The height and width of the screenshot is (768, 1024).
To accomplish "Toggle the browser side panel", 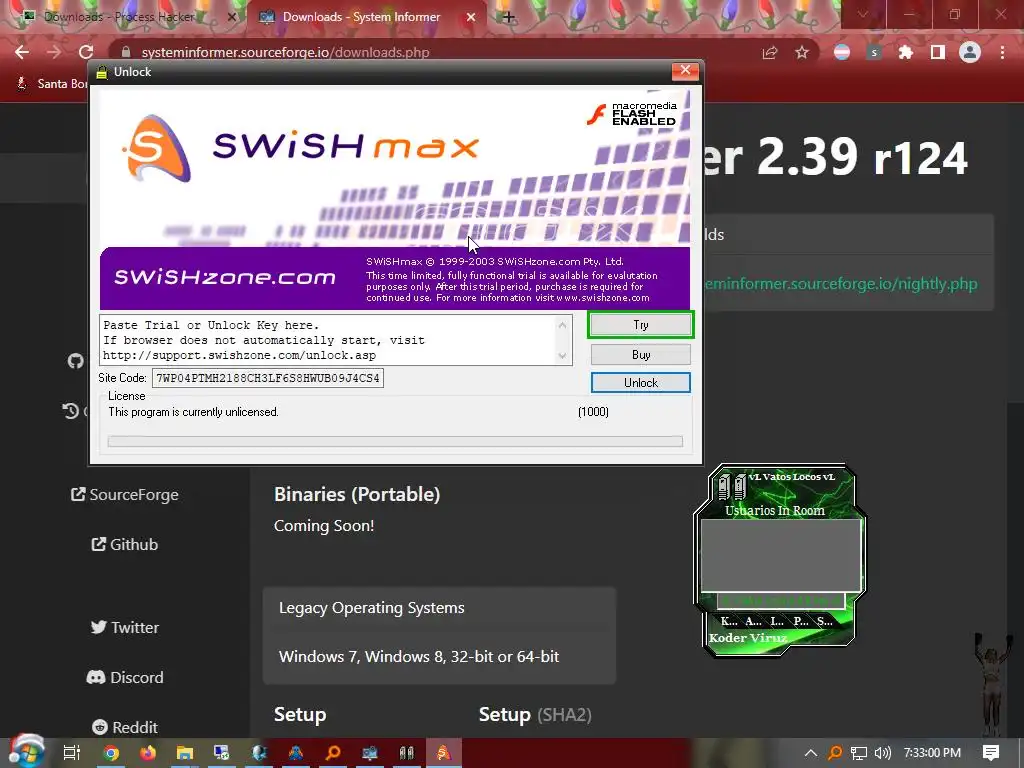I will pos(938,52).
